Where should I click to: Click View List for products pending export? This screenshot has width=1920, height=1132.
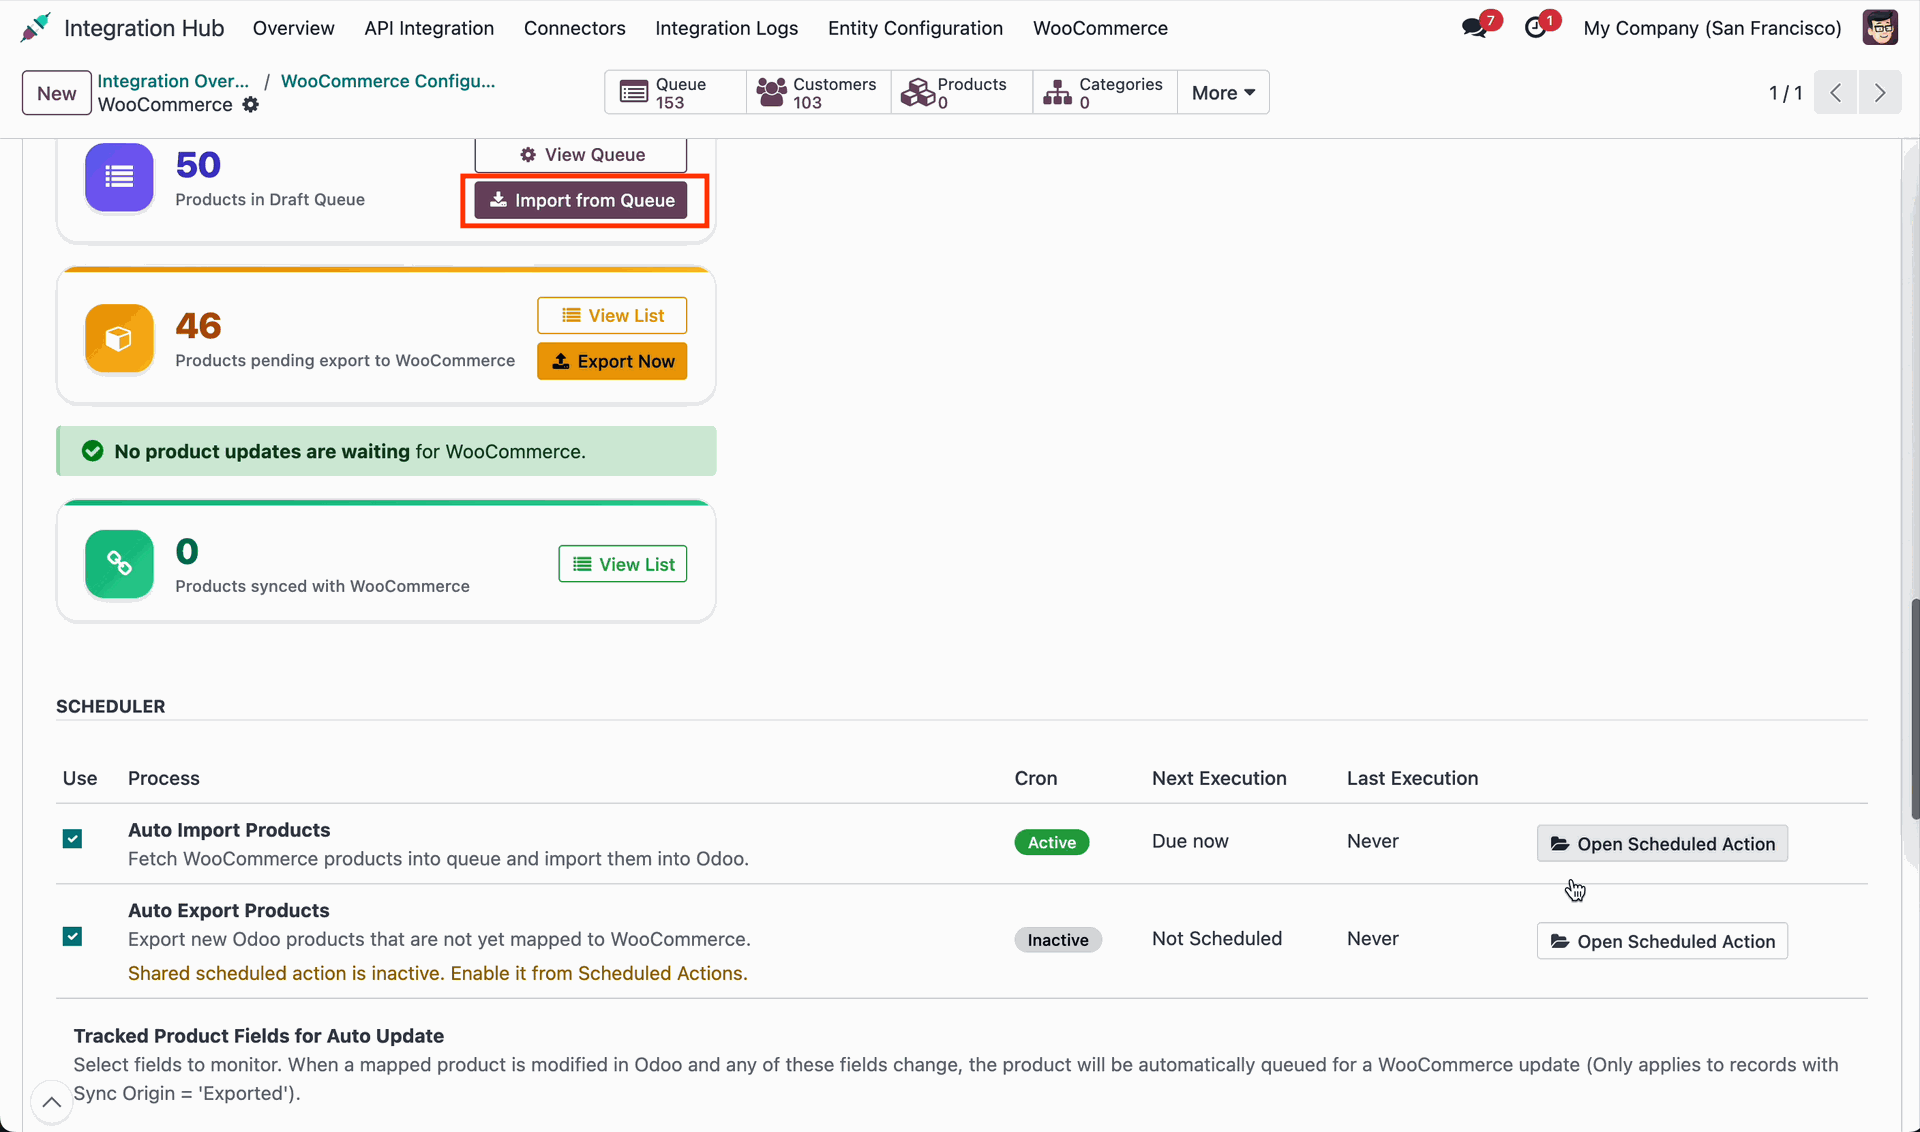click(x=612, y=315)
